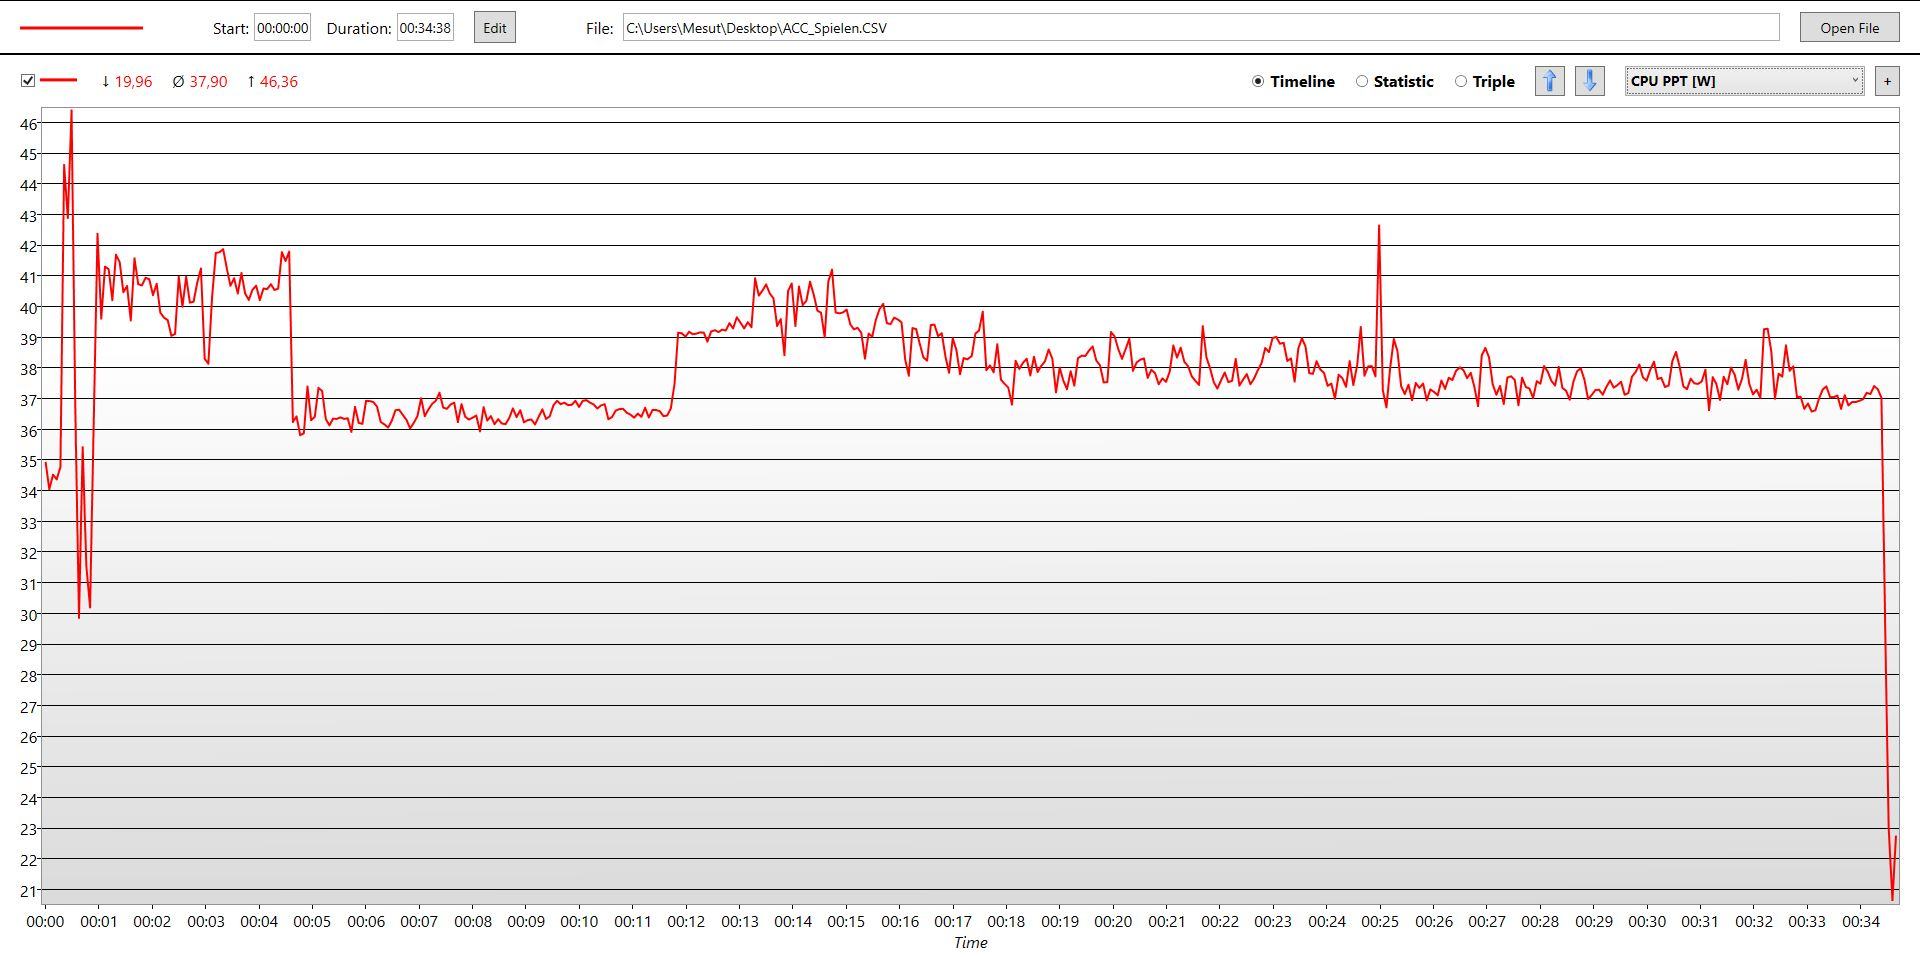Click the red line color legend at top left
The image size is (1920, 957).
click(81, 28)
